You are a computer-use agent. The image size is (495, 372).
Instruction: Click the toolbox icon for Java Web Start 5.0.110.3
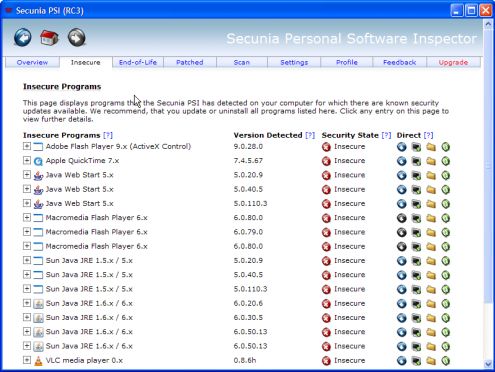[x=416, y=204]
